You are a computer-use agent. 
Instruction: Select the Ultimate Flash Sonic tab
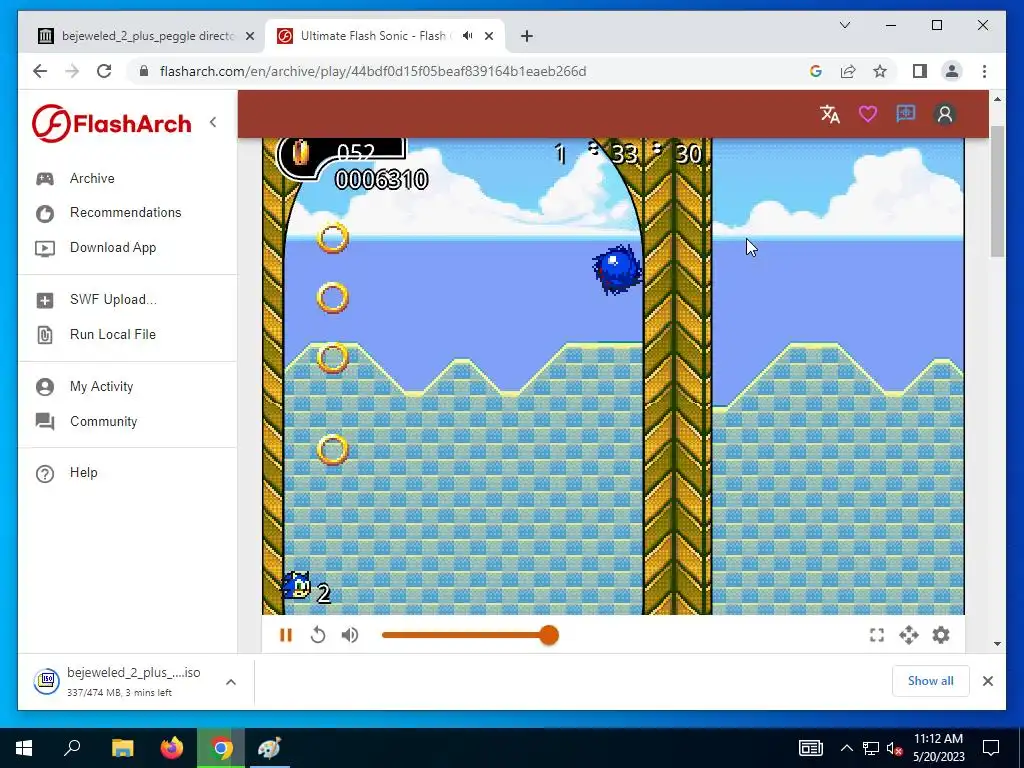pyautogui.click(x=372, y=36)
